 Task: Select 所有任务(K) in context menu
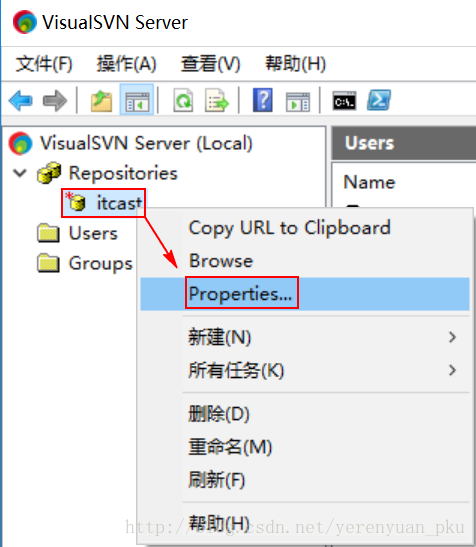305,370
